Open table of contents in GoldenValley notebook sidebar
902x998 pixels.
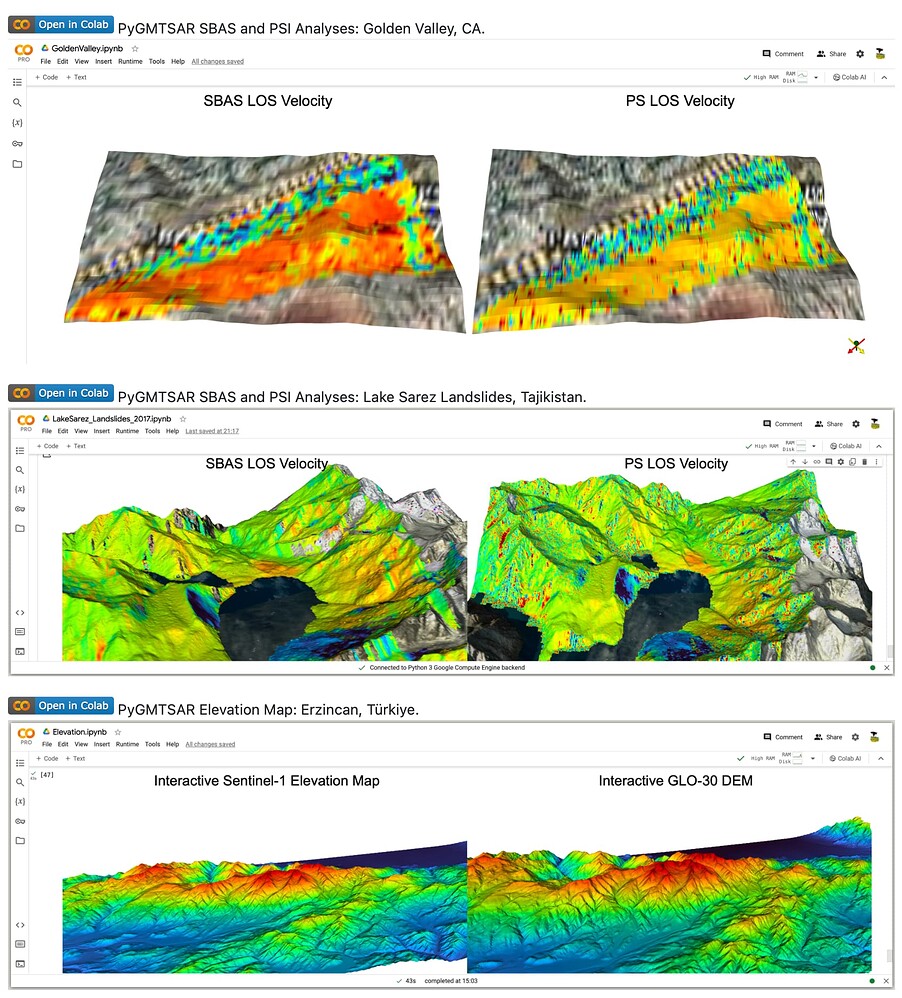(x=17, y=82)
